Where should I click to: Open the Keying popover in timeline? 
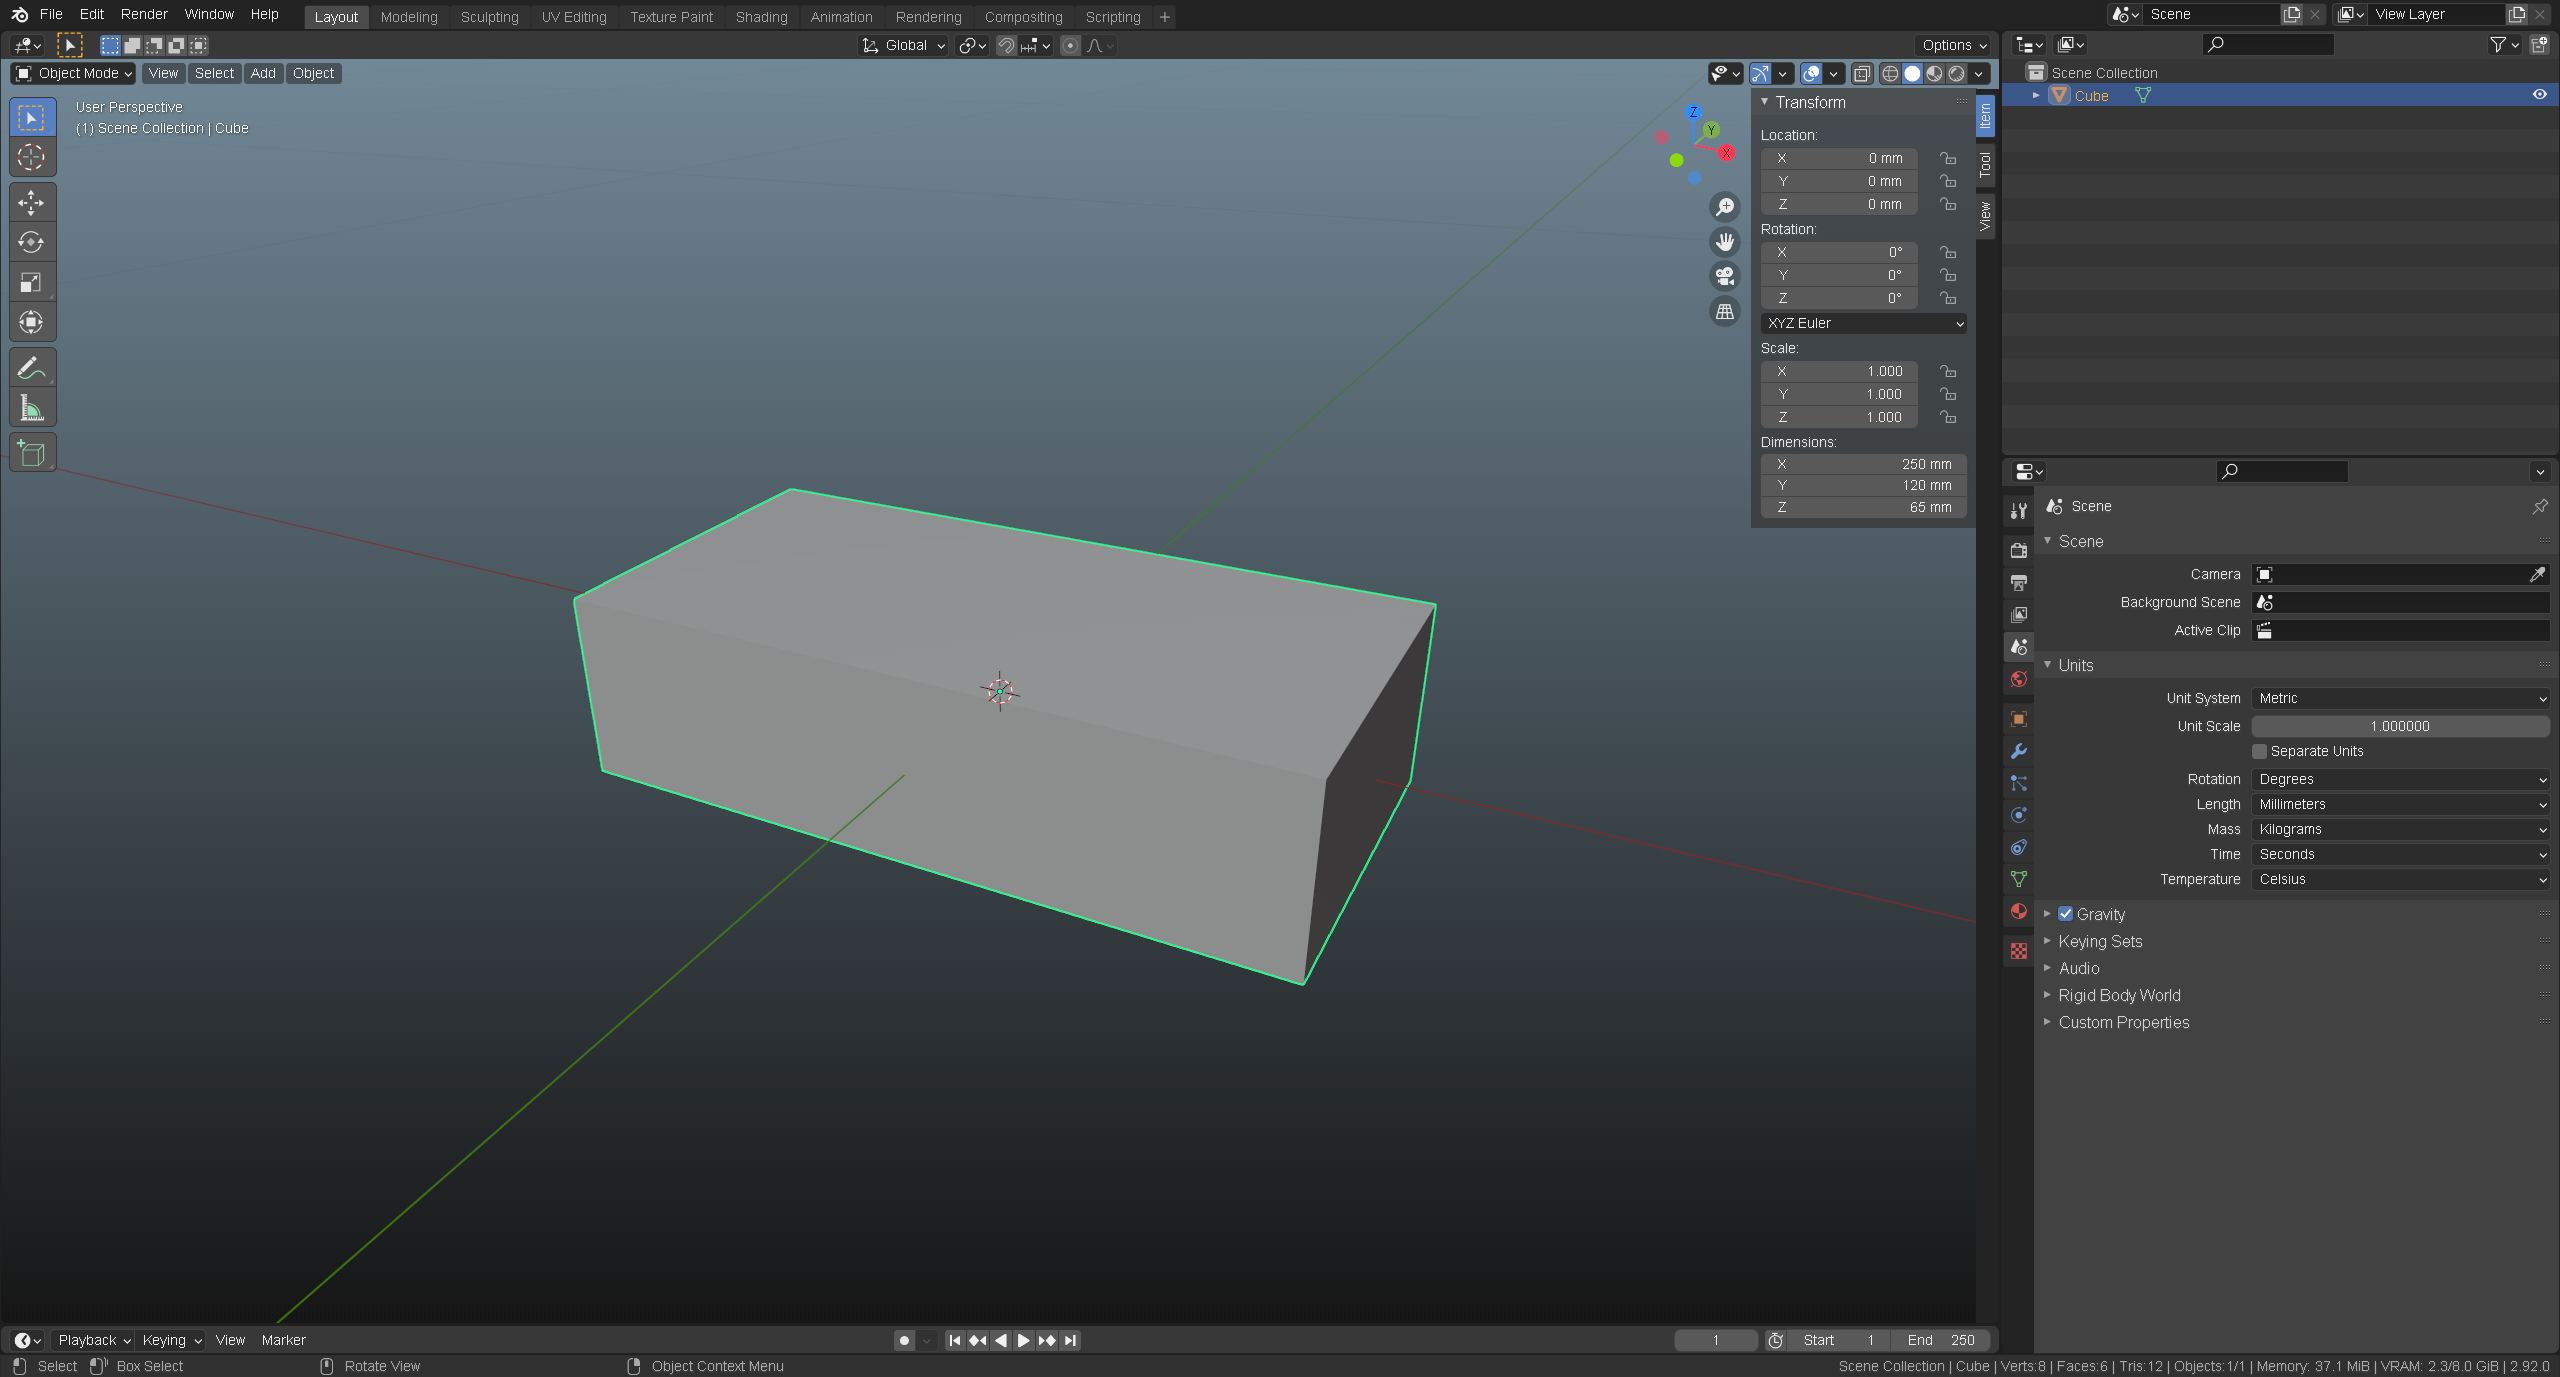[x=172, y=1340]
